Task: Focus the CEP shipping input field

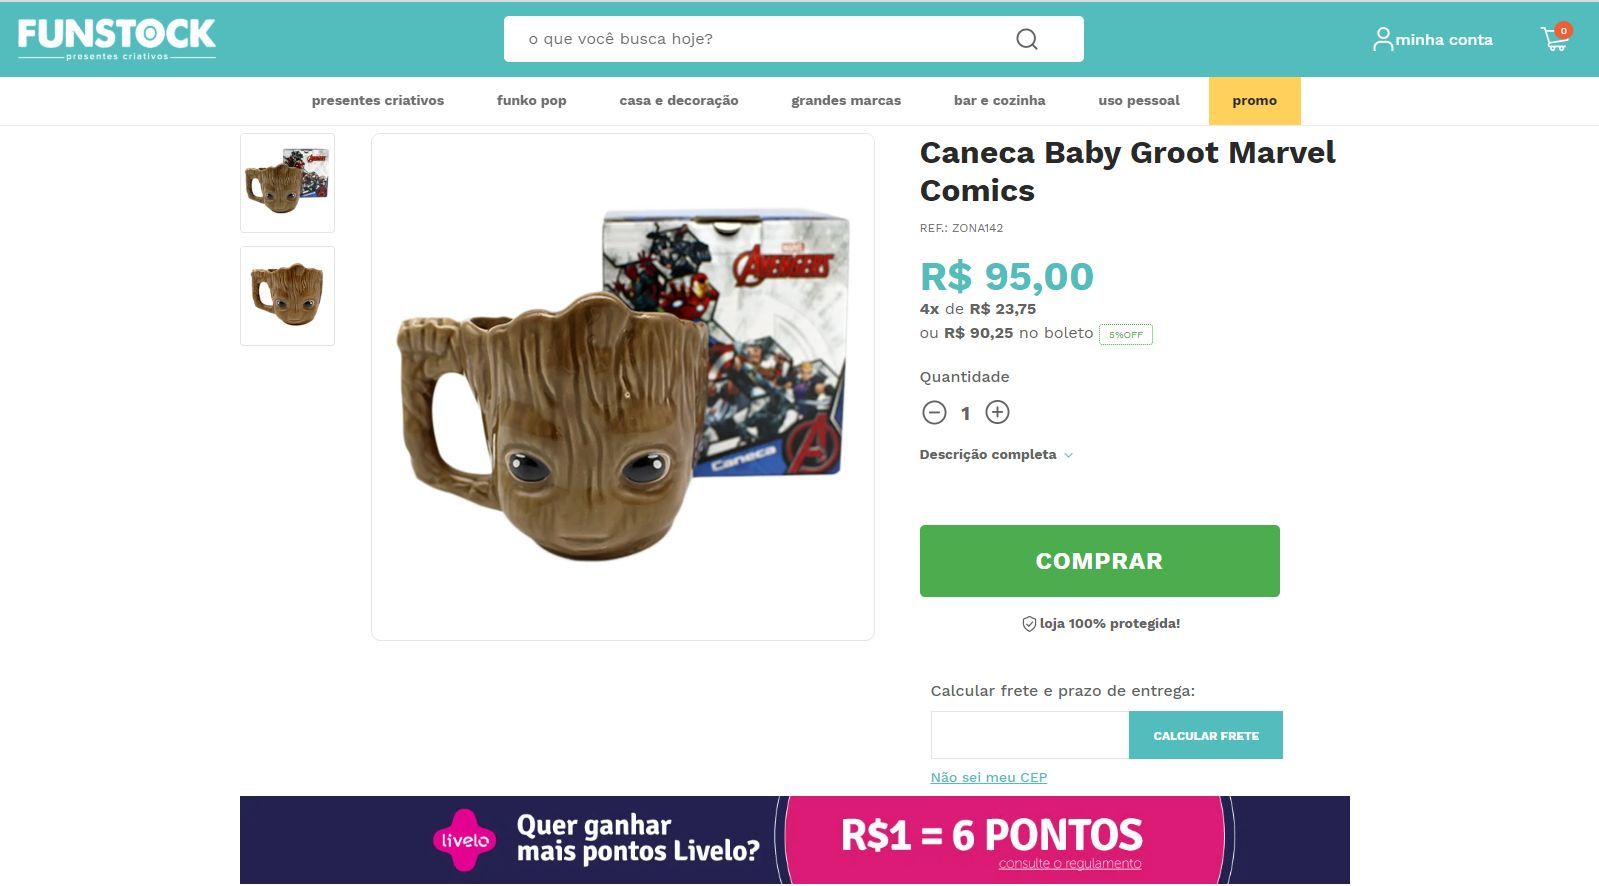Action: [1030, 735]
